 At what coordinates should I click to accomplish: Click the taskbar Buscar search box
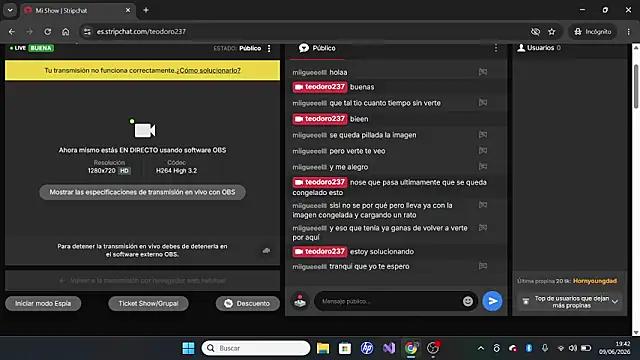(256, 348)
